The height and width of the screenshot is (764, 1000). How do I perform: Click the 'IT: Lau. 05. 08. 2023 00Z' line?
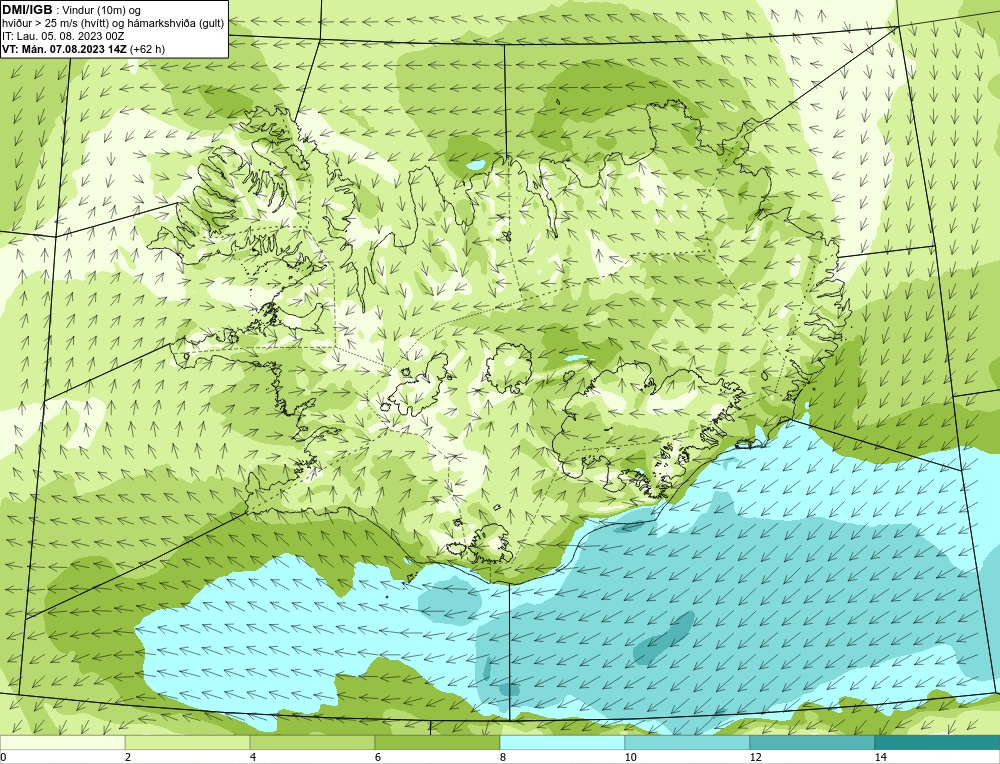click(63, 36)
